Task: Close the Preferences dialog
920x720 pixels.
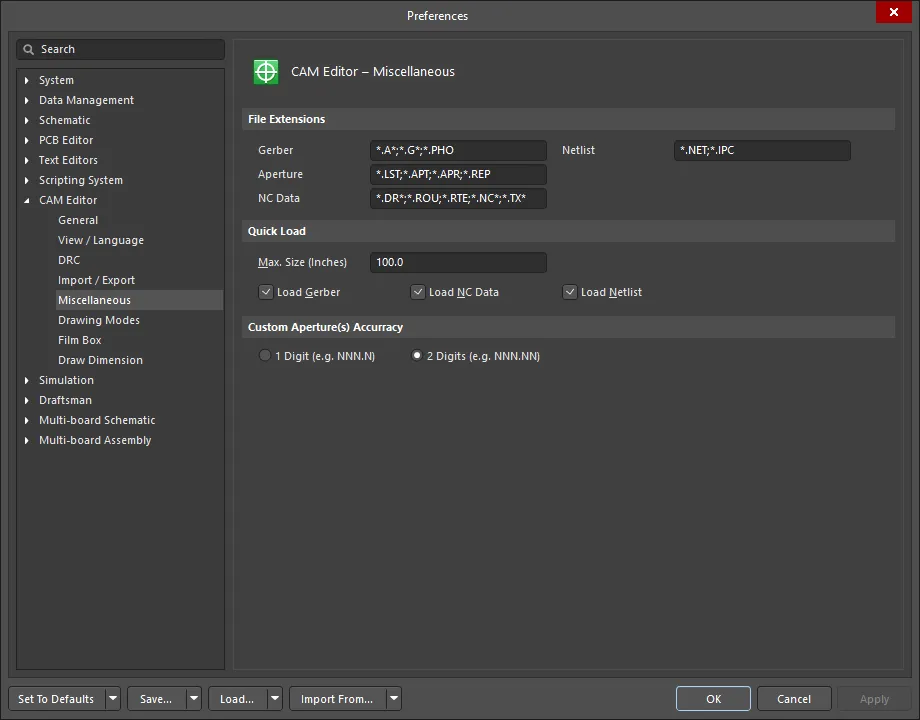Action: [x=894, y=12]
